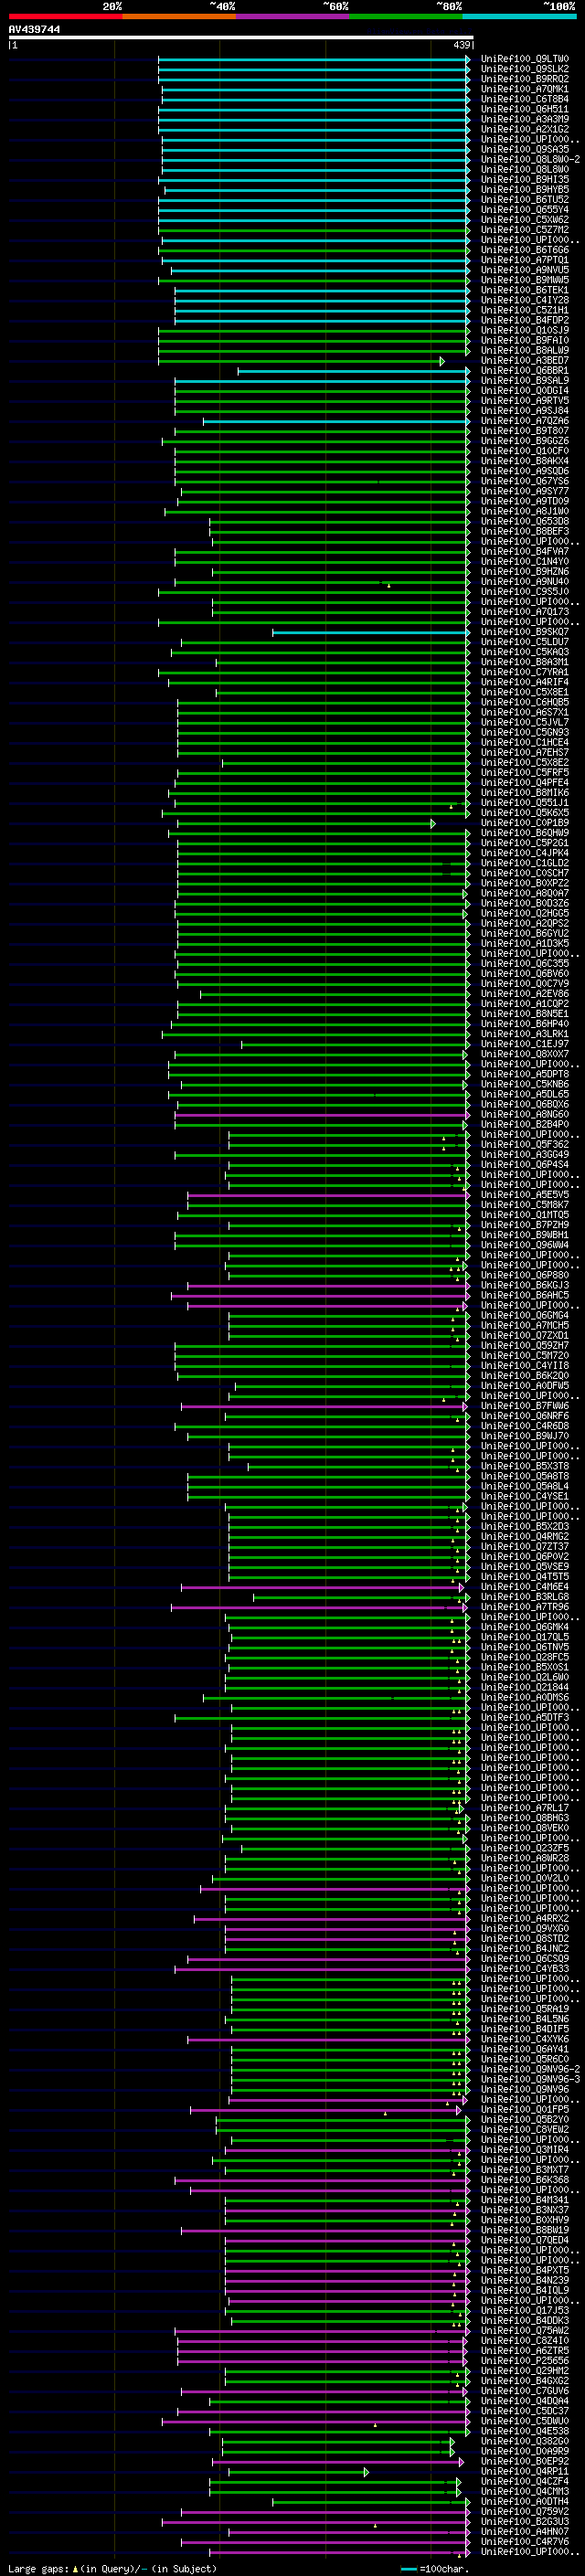
Task: Click the cyan alignment bar for UniRef100_Q6BBR1
Action: coord(353,371)
